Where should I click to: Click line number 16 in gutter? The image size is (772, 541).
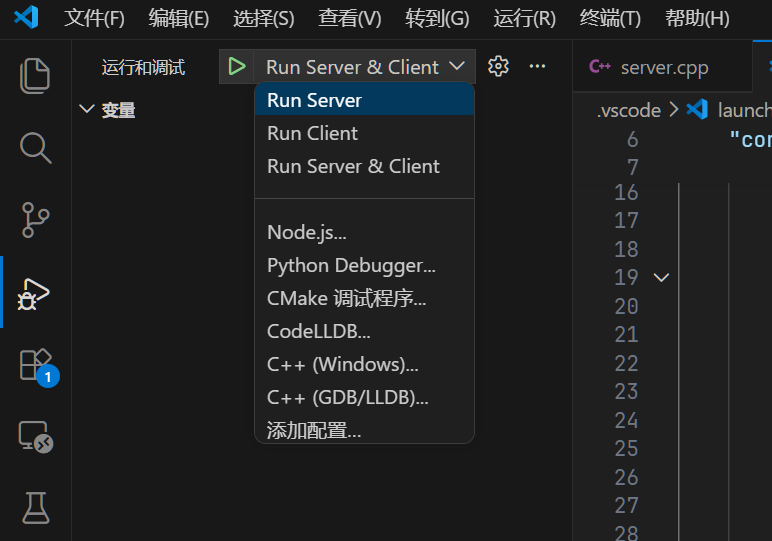[x=626, y=192]
